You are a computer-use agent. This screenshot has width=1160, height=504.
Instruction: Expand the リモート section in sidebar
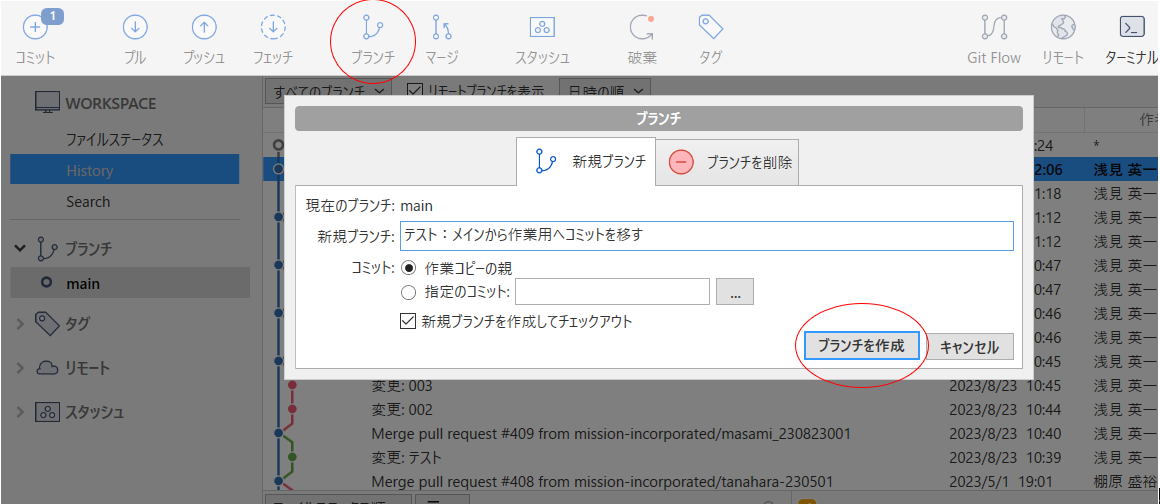(20, 368)
